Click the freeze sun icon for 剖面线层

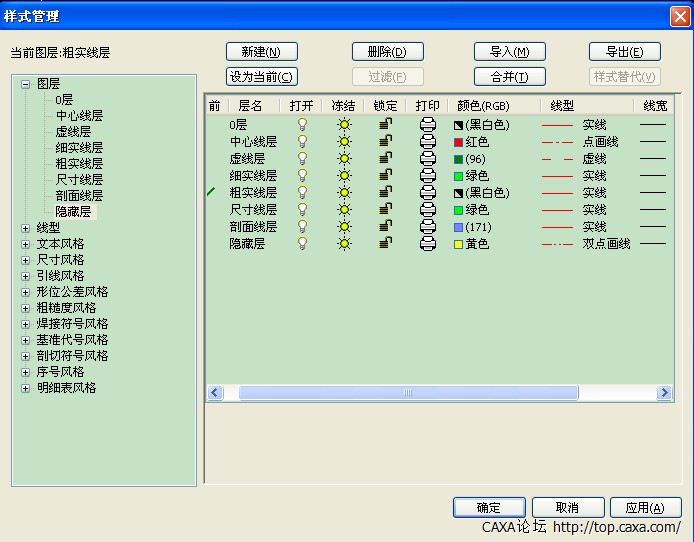344,227
